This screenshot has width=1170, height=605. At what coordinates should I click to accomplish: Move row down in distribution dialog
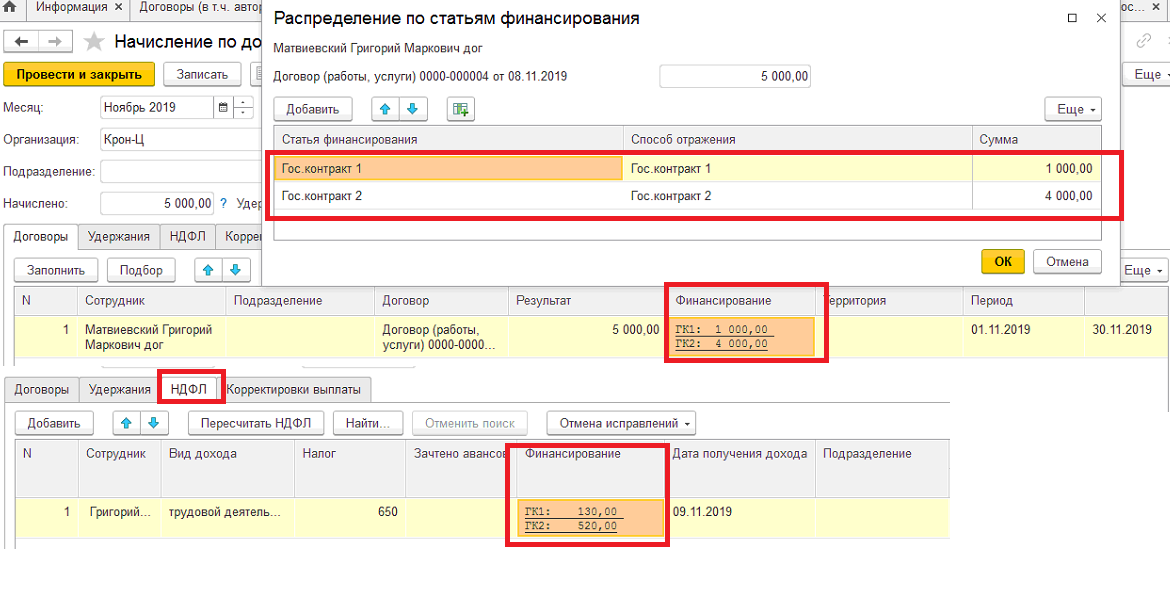pos(413,110)
